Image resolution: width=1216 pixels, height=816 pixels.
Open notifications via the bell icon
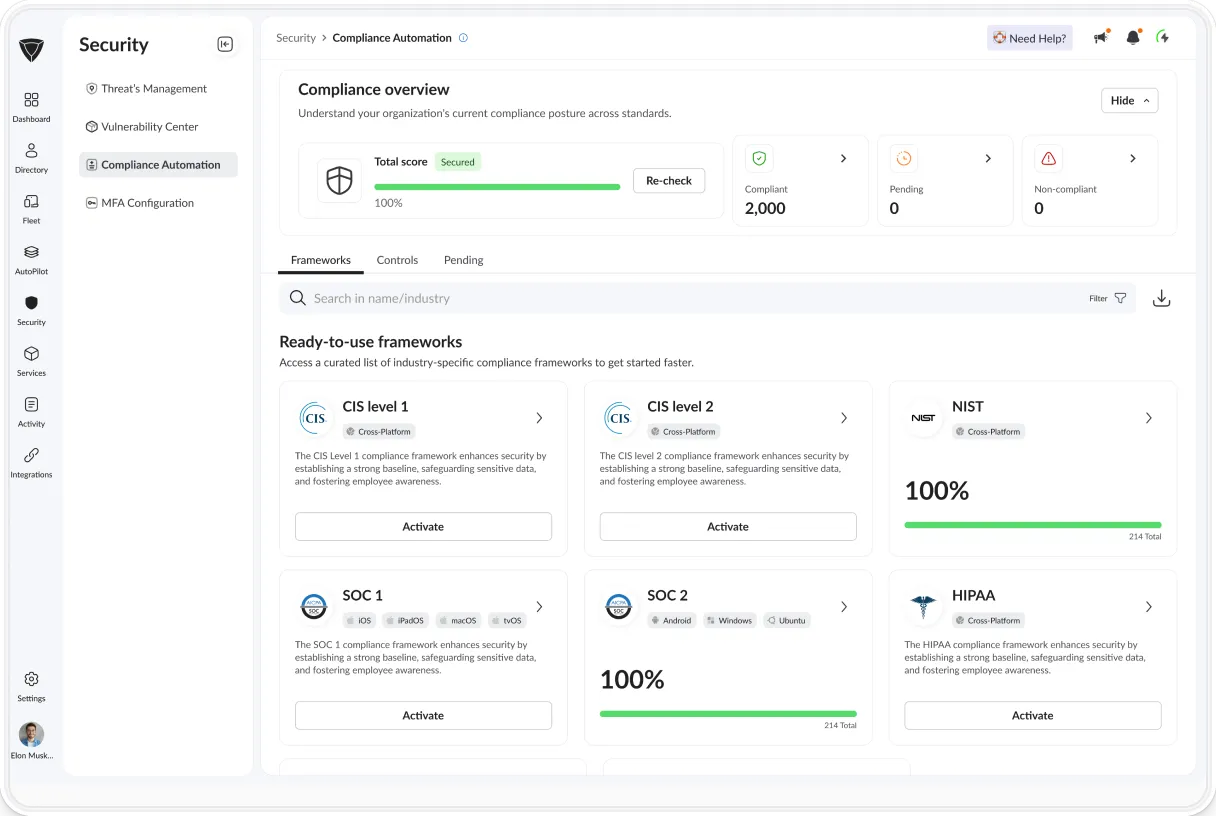click(1133, 36)
